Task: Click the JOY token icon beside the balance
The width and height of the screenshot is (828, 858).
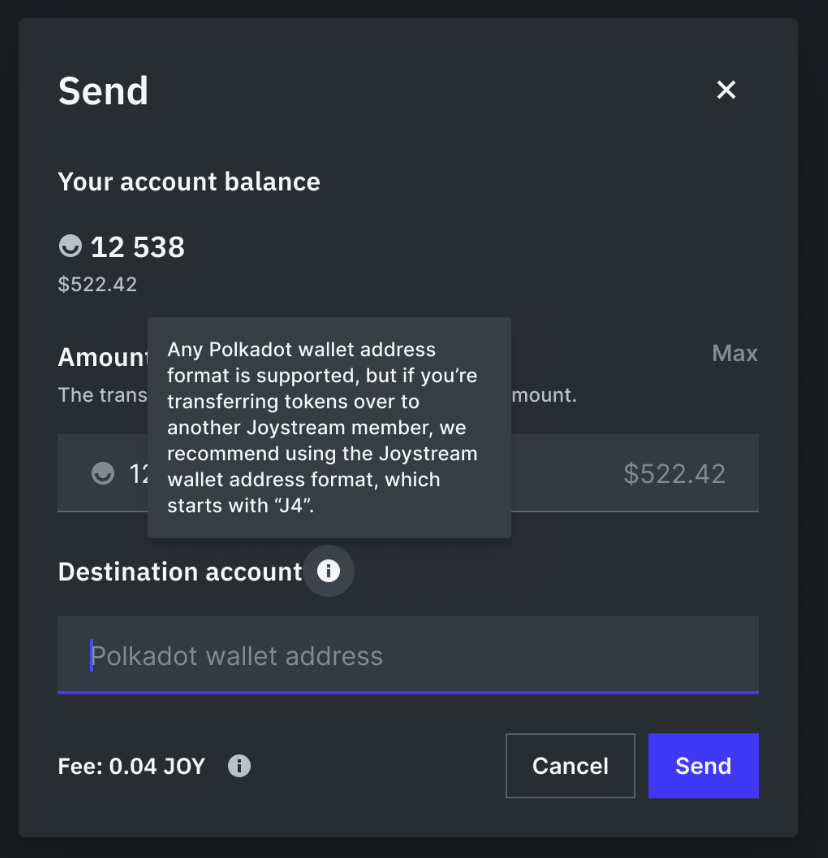Action: click(x=70, y=246)
